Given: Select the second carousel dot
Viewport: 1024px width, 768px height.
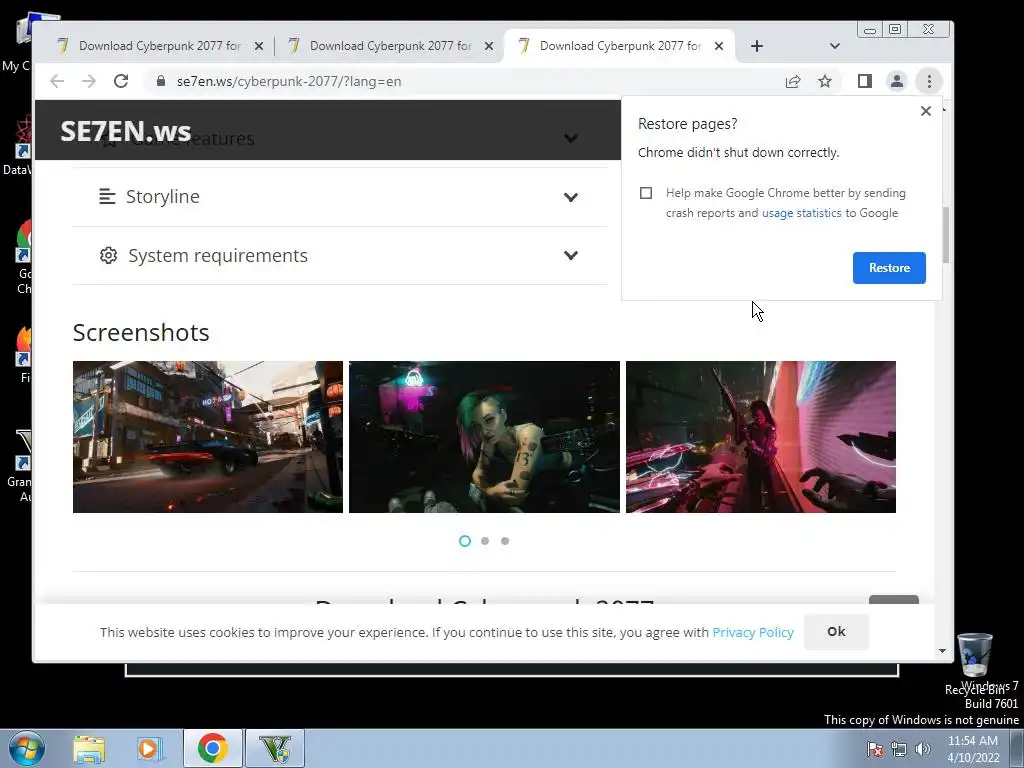Looking at the screenshot, I should click(485, 541).
